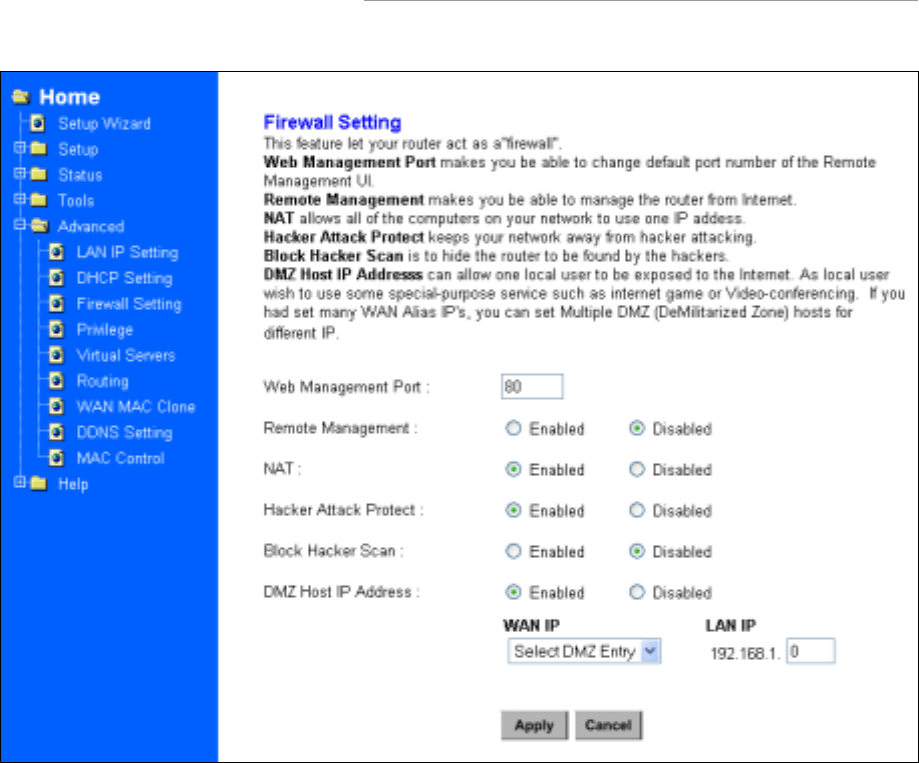The width and height of the screenshot is (919, 763).
Task: Open the Home link
Action: [70, 97]
